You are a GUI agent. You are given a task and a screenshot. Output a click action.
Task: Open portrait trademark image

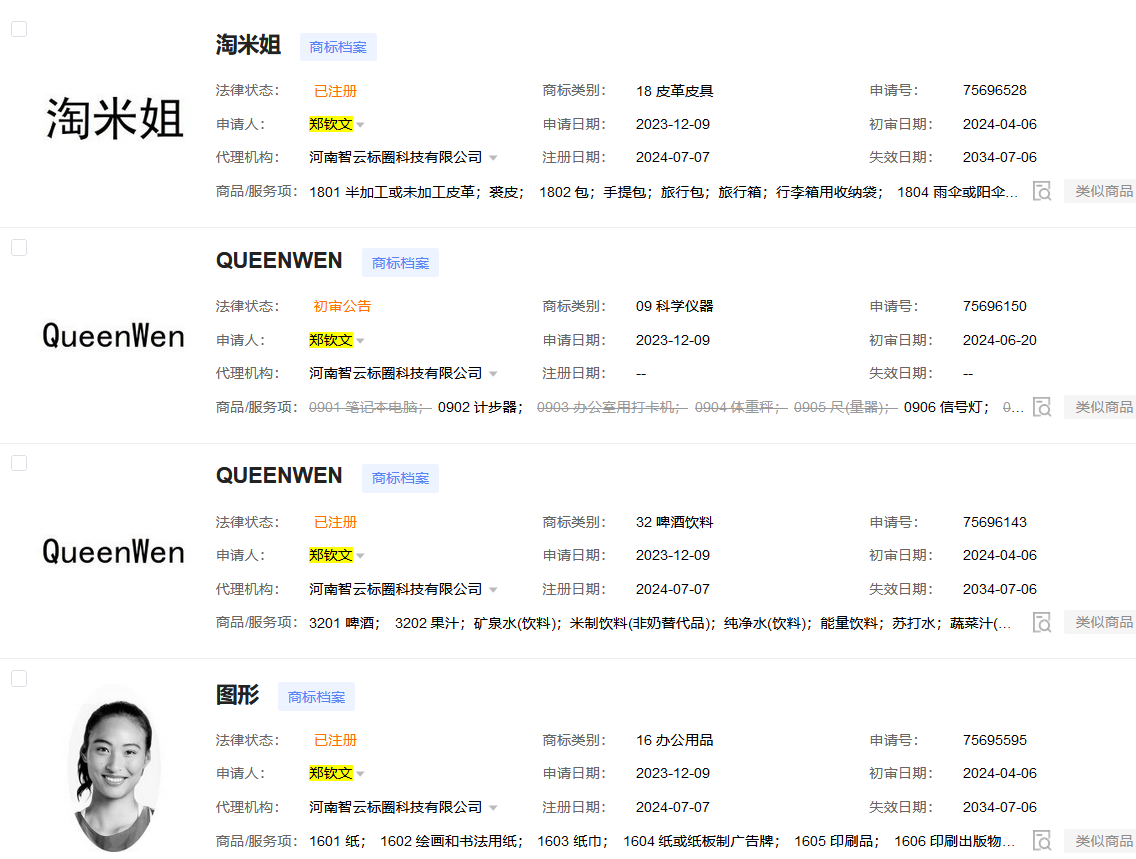(114, 771)
